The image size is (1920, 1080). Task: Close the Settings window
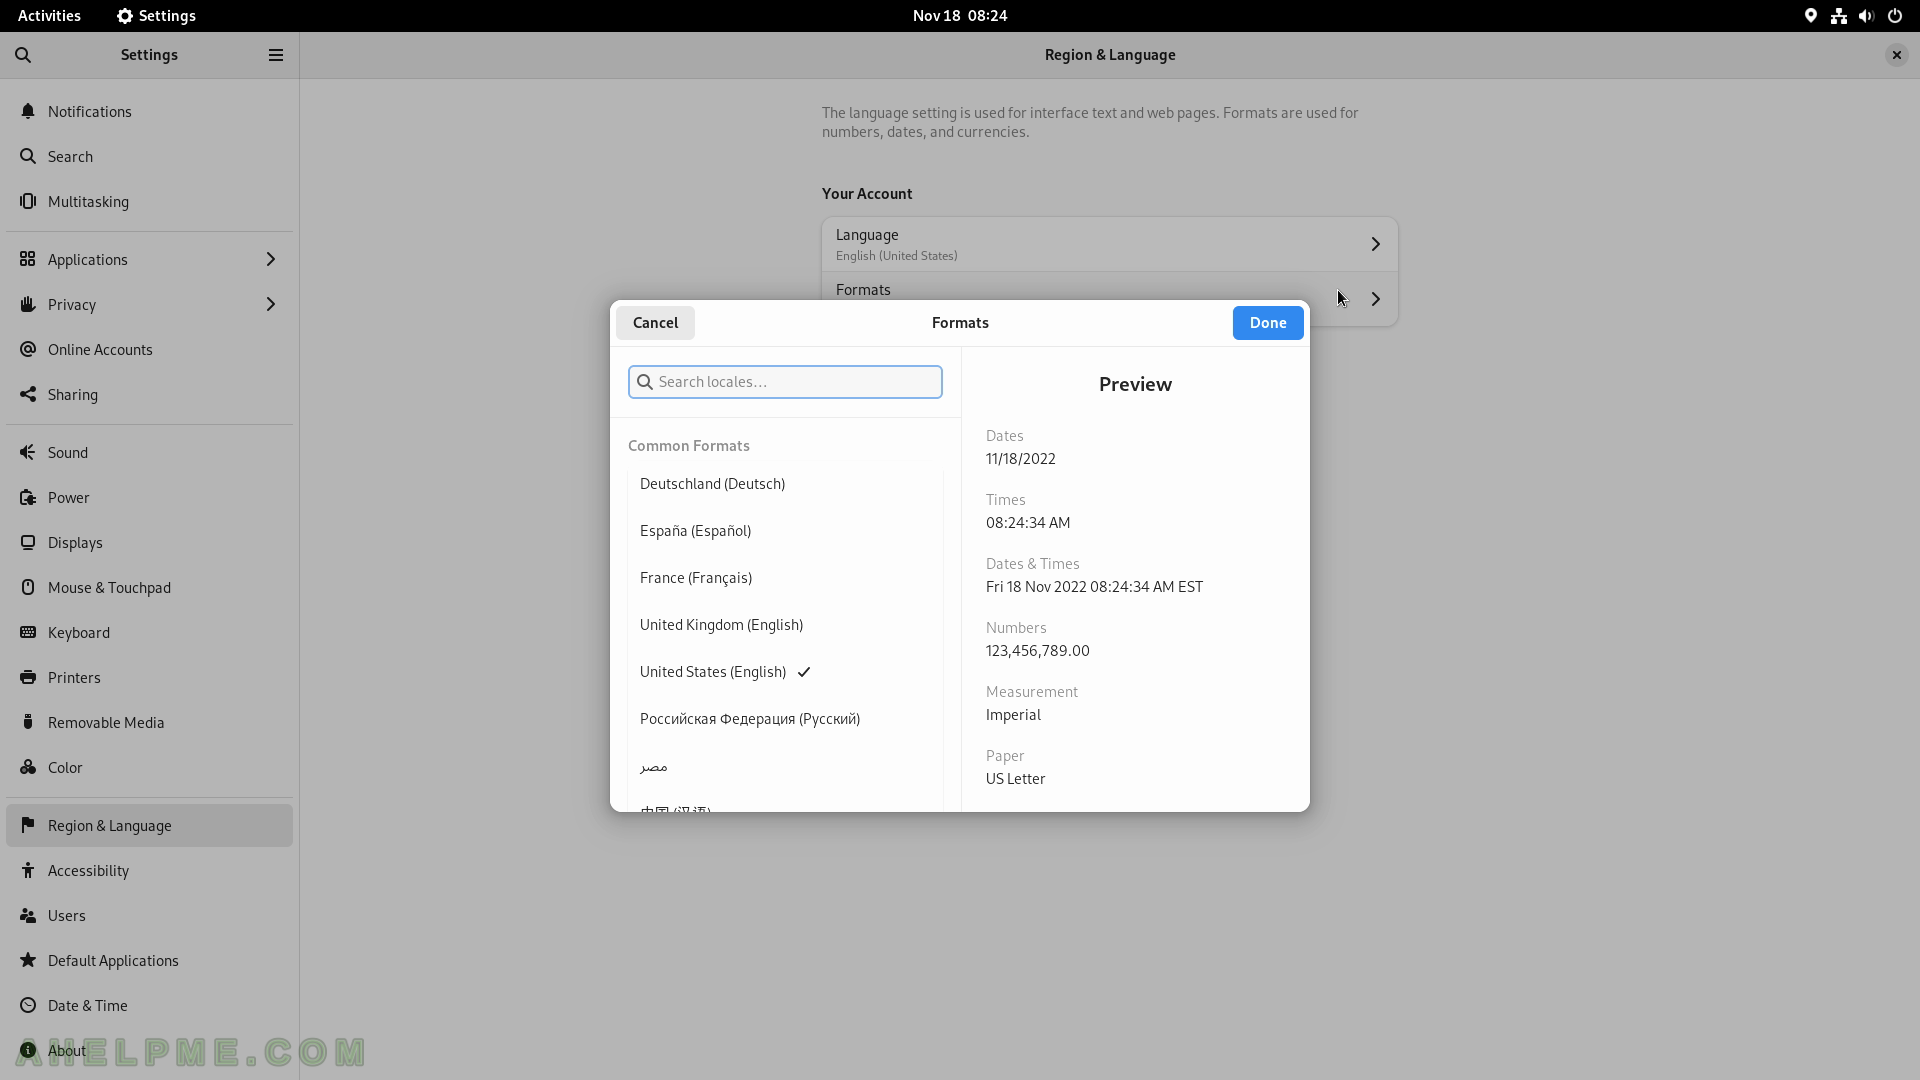tap(1896, 55)
